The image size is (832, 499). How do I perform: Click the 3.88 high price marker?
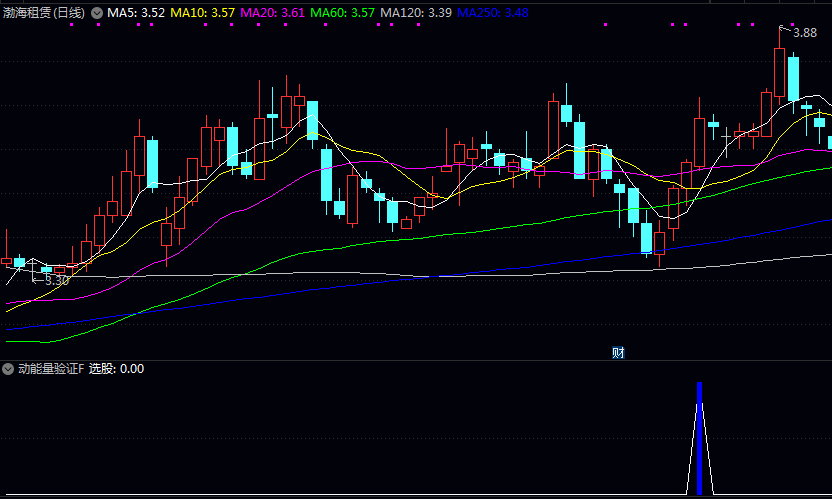point(805,33)
